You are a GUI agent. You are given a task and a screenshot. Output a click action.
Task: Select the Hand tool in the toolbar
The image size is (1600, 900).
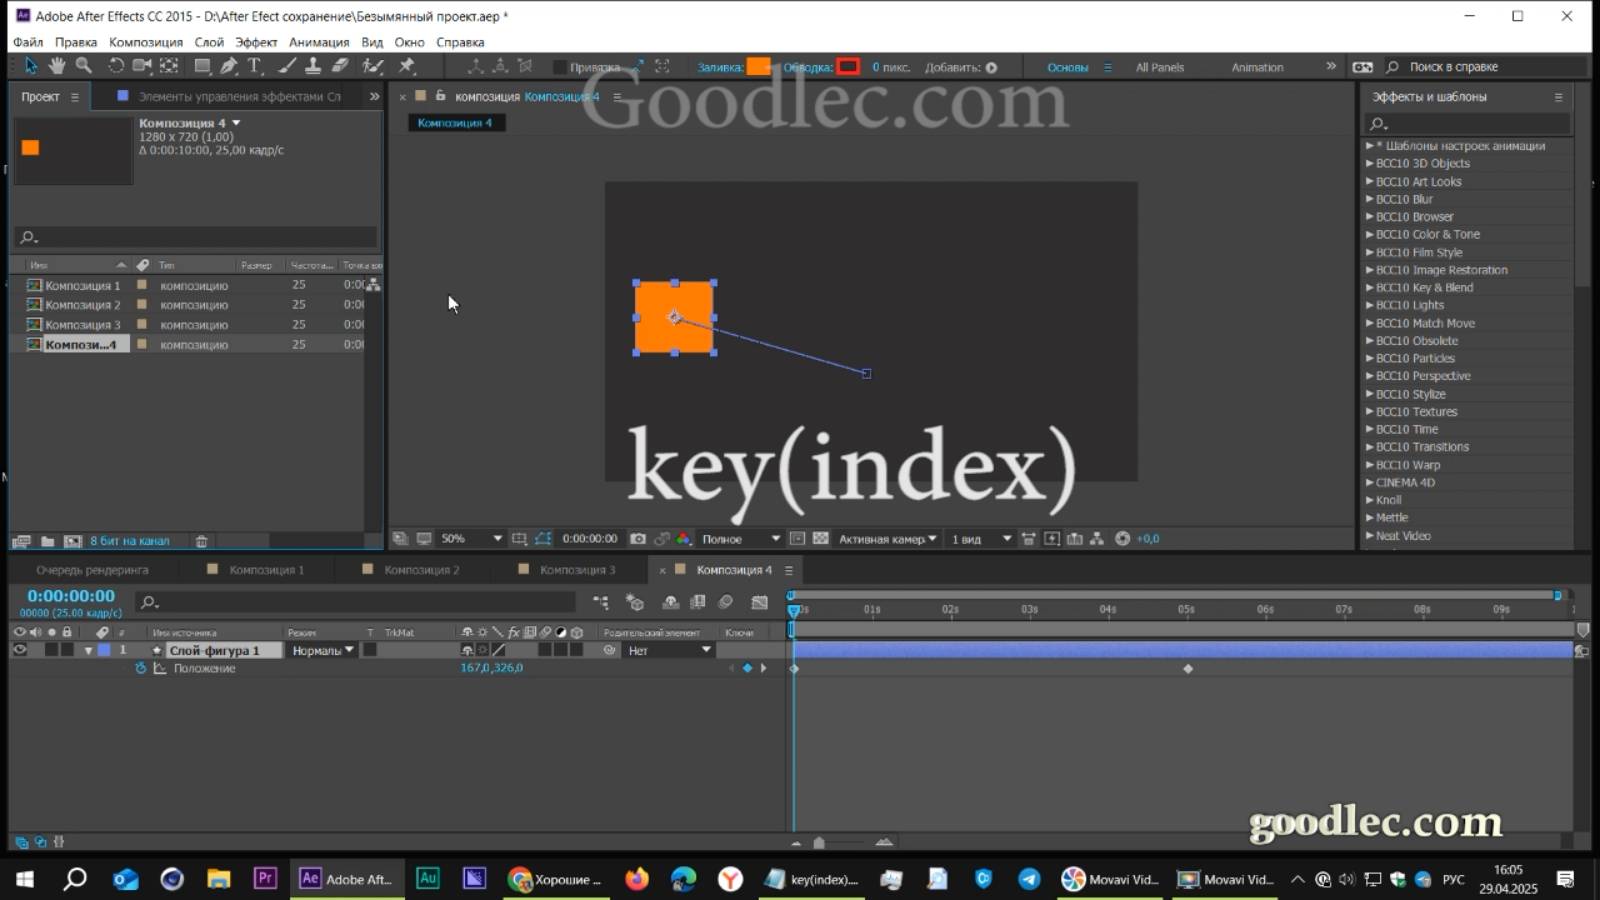[x=57, y=65]
